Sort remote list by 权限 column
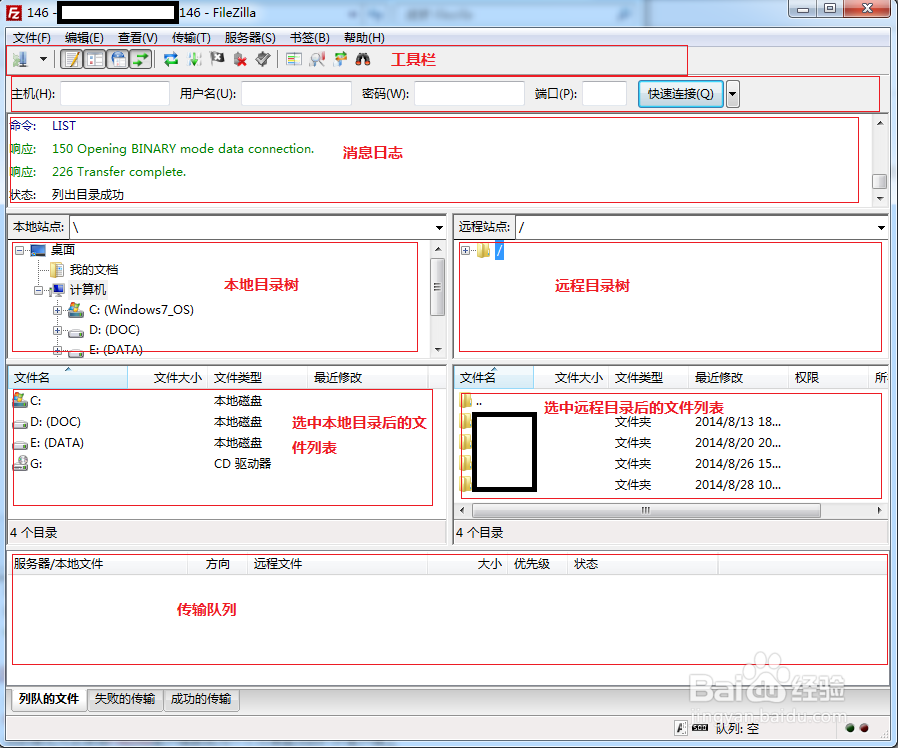Screen dimensions: 898x748 click(828, 377)
